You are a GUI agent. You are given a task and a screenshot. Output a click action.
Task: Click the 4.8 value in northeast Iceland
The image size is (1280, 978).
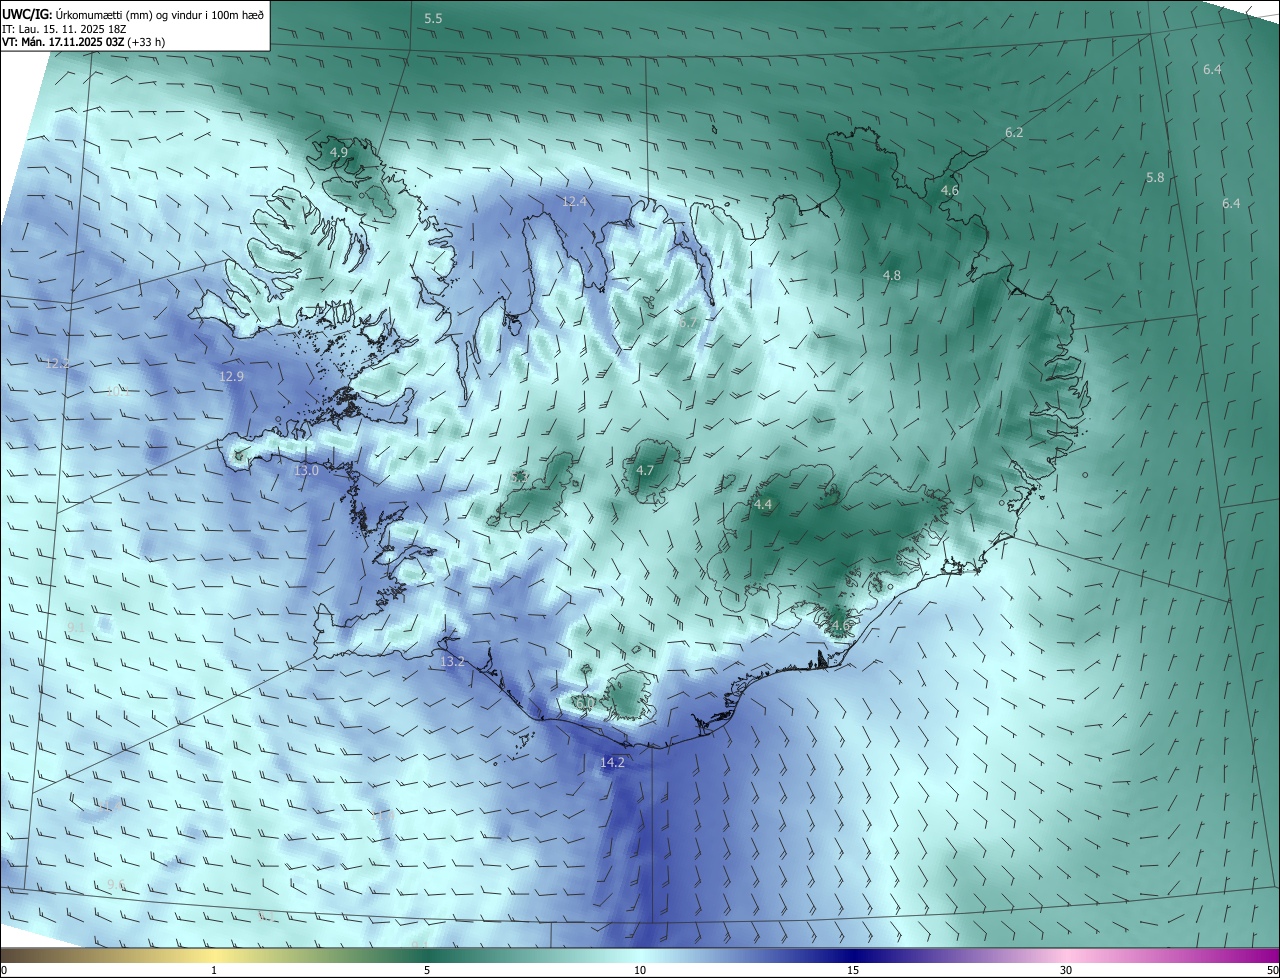[x=891, y=275]
